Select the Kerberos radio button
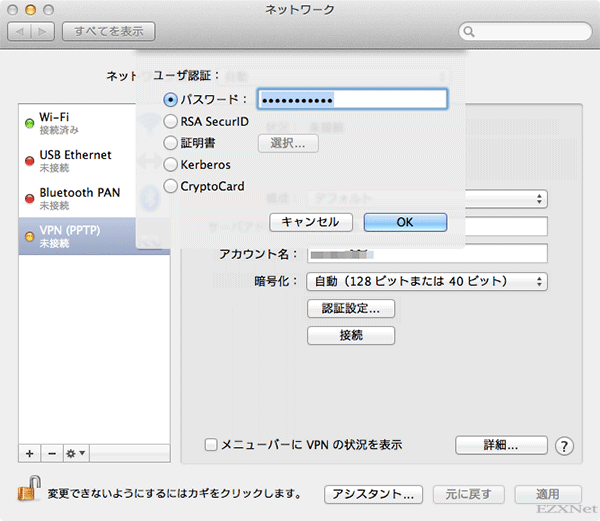The image size is (600, 521). pyautogui.click(x=170, y=165)
